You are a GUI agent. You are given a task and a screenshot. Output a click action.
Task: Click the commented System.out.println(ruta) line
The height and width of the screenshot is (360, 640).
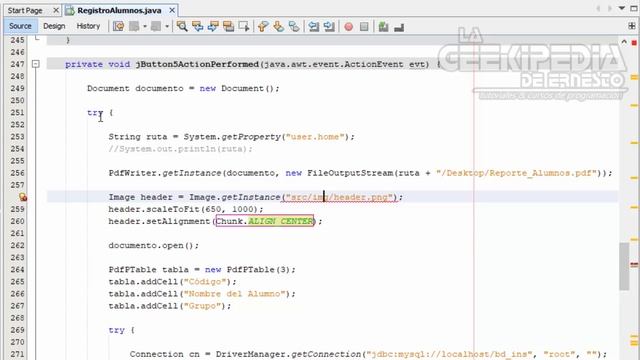pos(180,149)
